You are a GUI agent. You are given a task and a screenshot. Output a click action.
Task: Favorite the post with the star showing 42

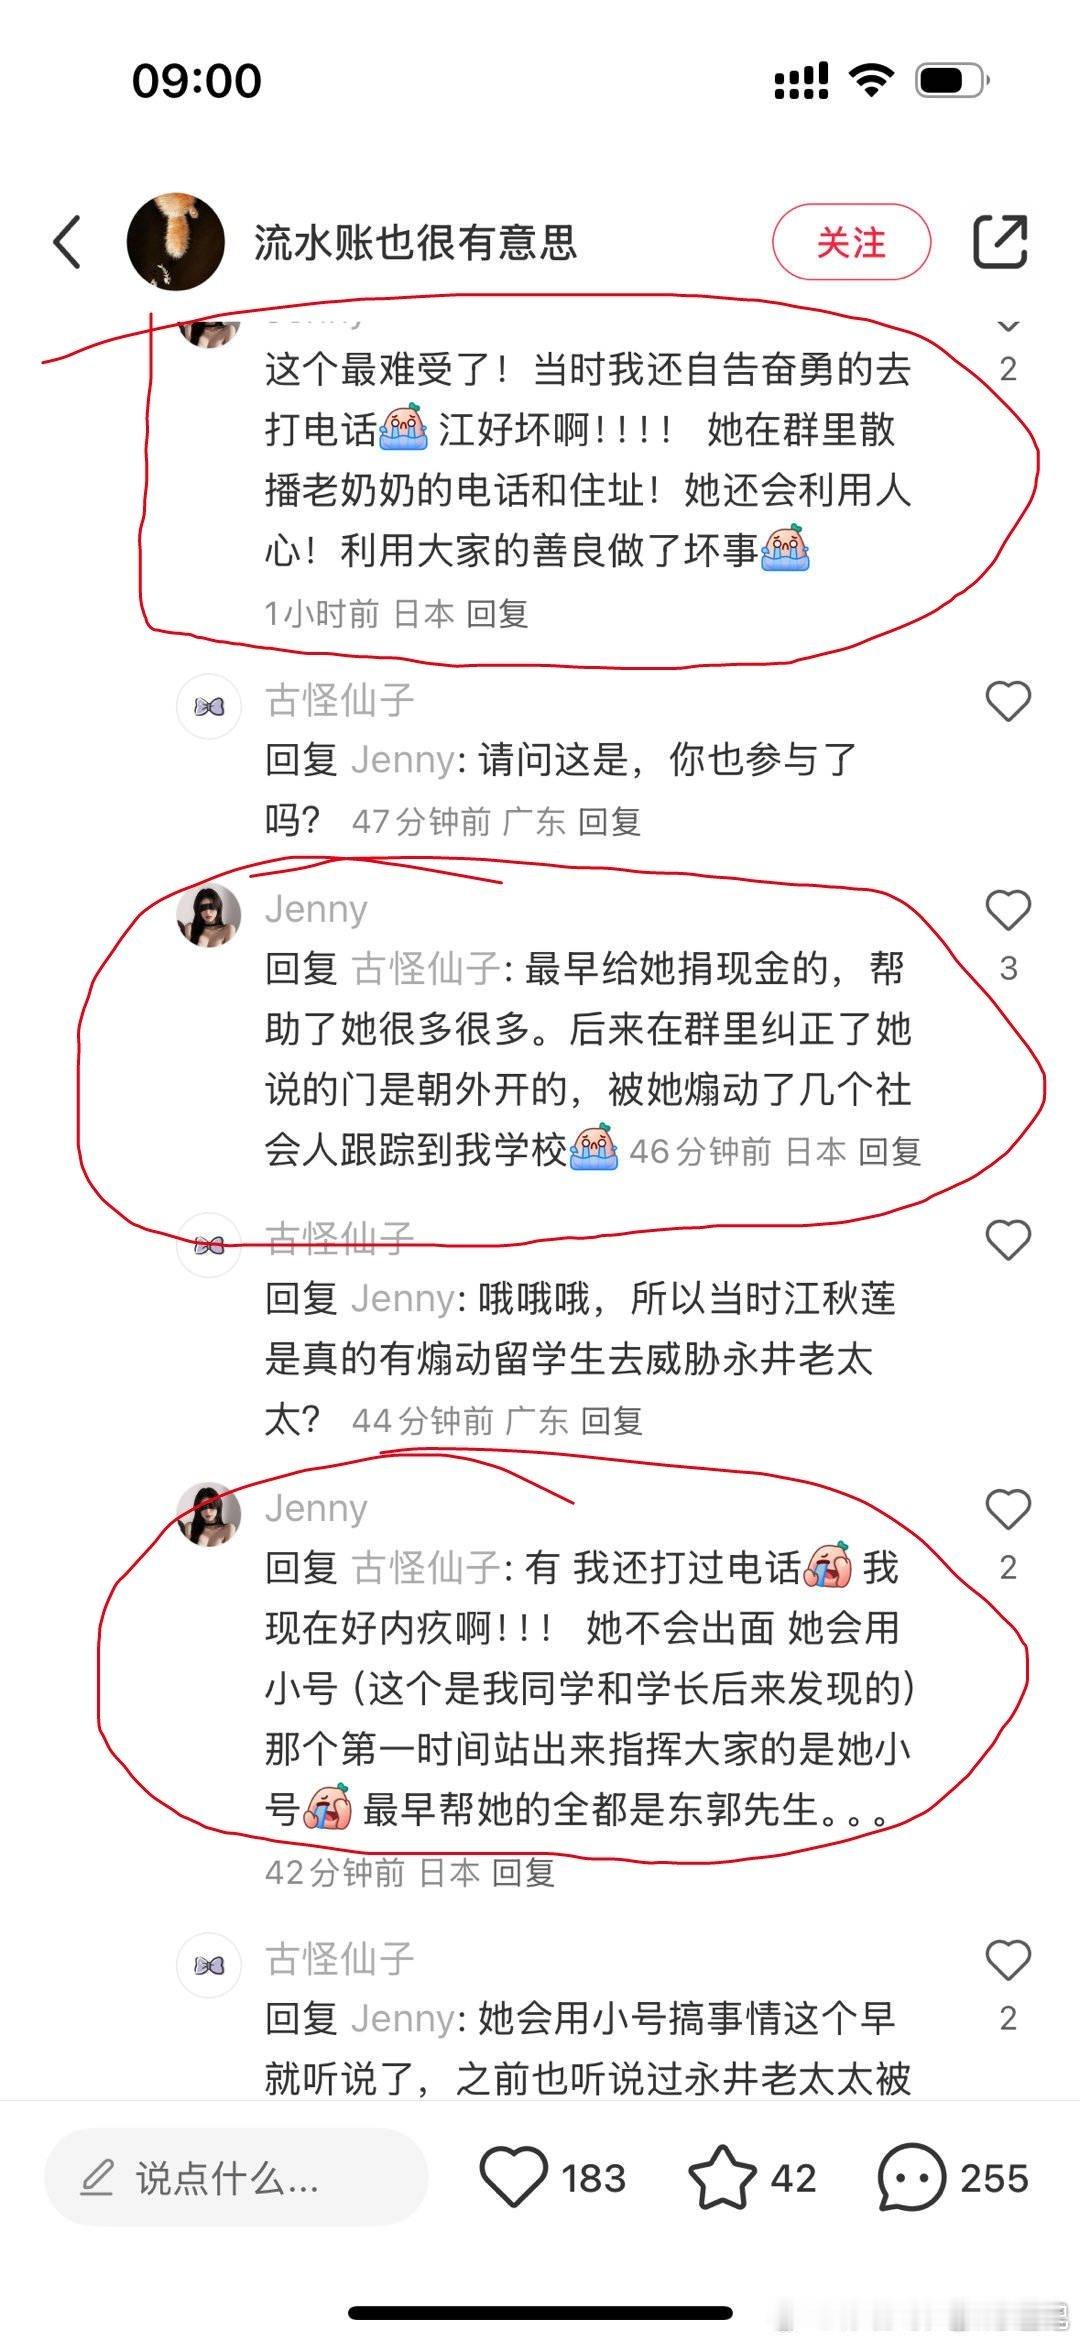[752, 2178]
